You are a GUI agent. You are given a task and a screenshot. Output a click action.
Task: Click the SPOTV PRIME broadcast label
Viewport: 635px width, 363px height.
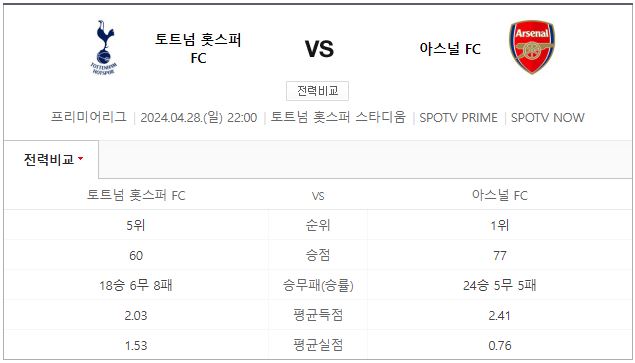click(458, 117)
